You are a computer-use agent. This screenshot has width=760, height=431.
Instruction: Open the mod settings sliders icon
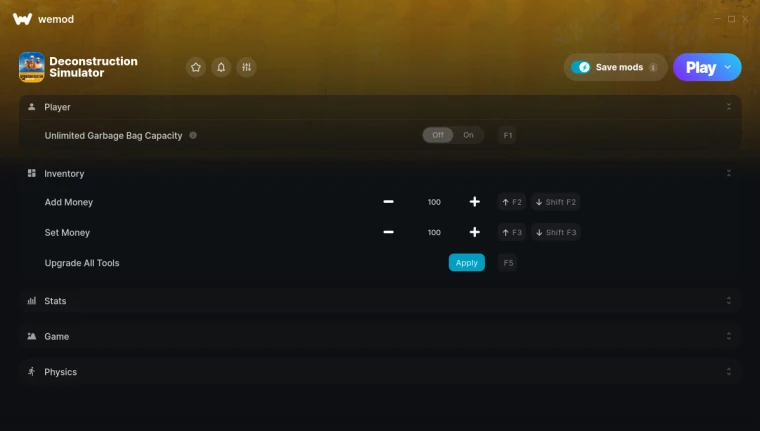pos(246,67)
